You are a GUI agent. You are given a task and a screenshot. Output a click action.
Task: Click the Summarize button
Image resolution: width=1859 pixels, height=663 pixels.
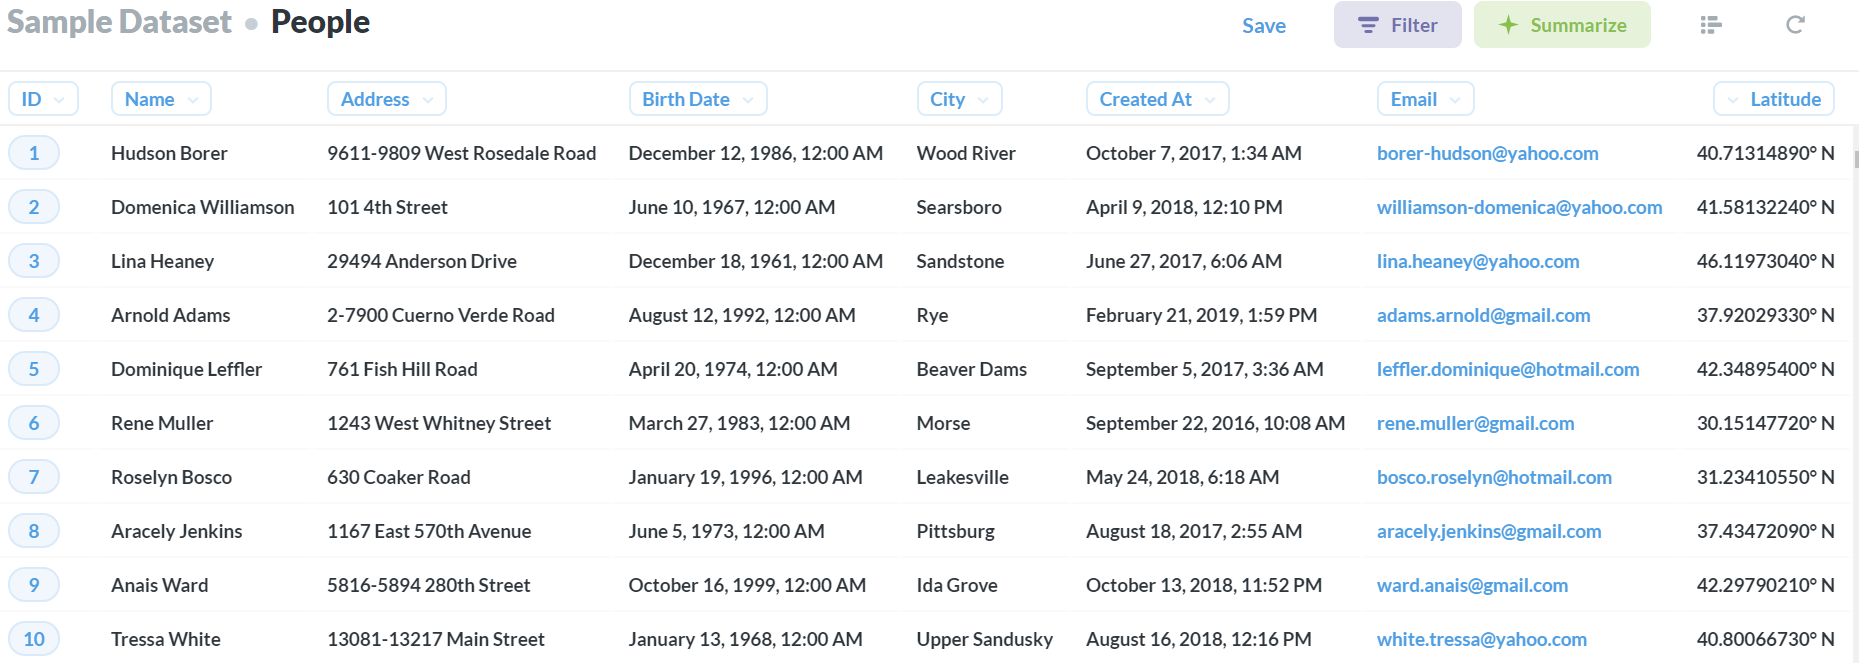1562,25
